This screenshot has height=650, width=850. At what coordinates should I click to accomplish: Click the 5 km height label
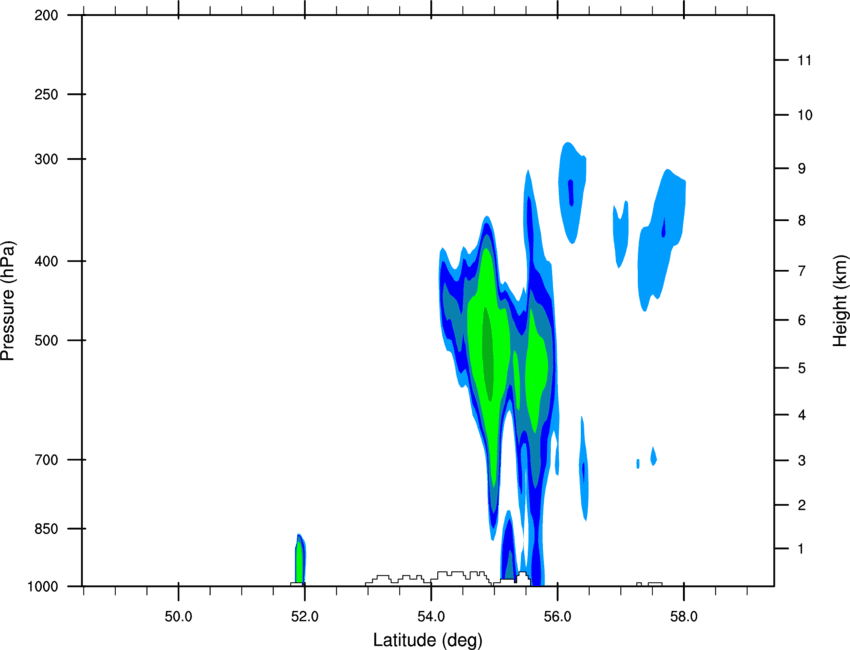802,369
